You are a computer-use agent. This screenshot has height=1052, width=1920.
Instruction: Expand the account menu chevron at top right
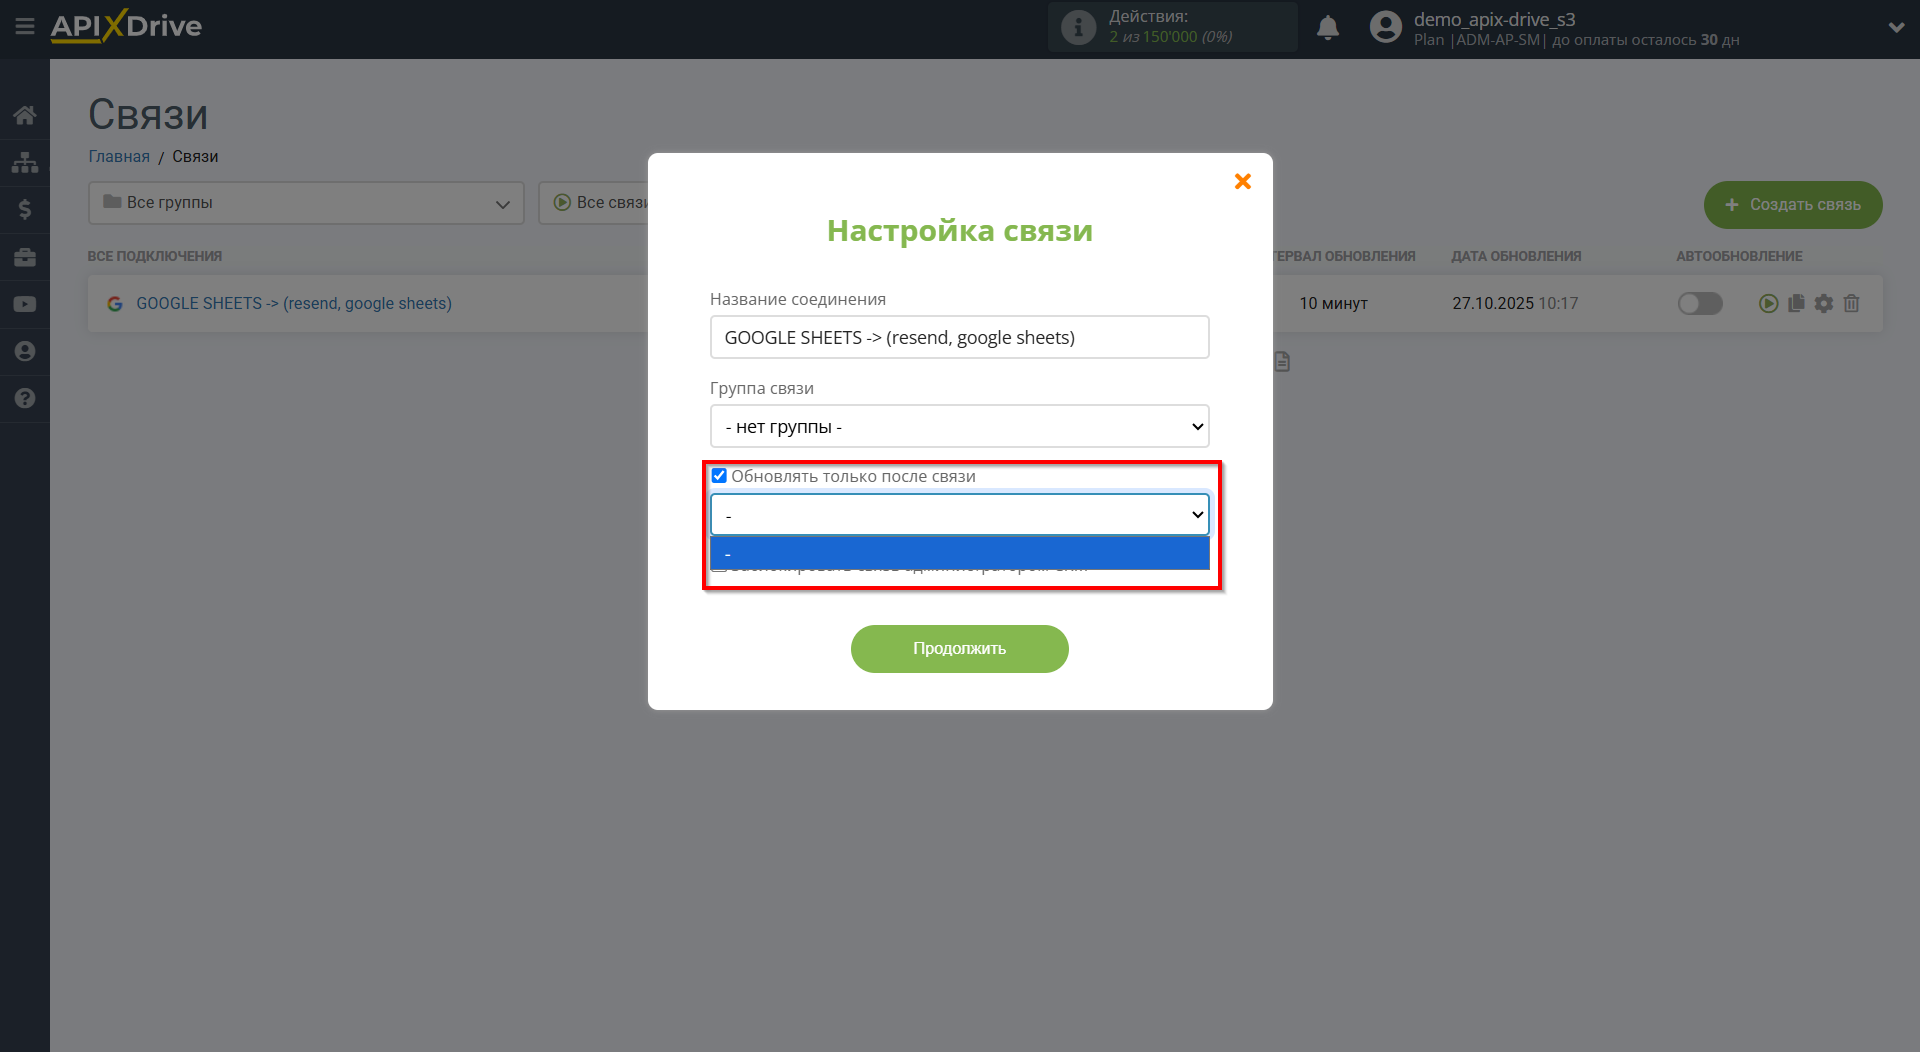(x=1897, y=27)
